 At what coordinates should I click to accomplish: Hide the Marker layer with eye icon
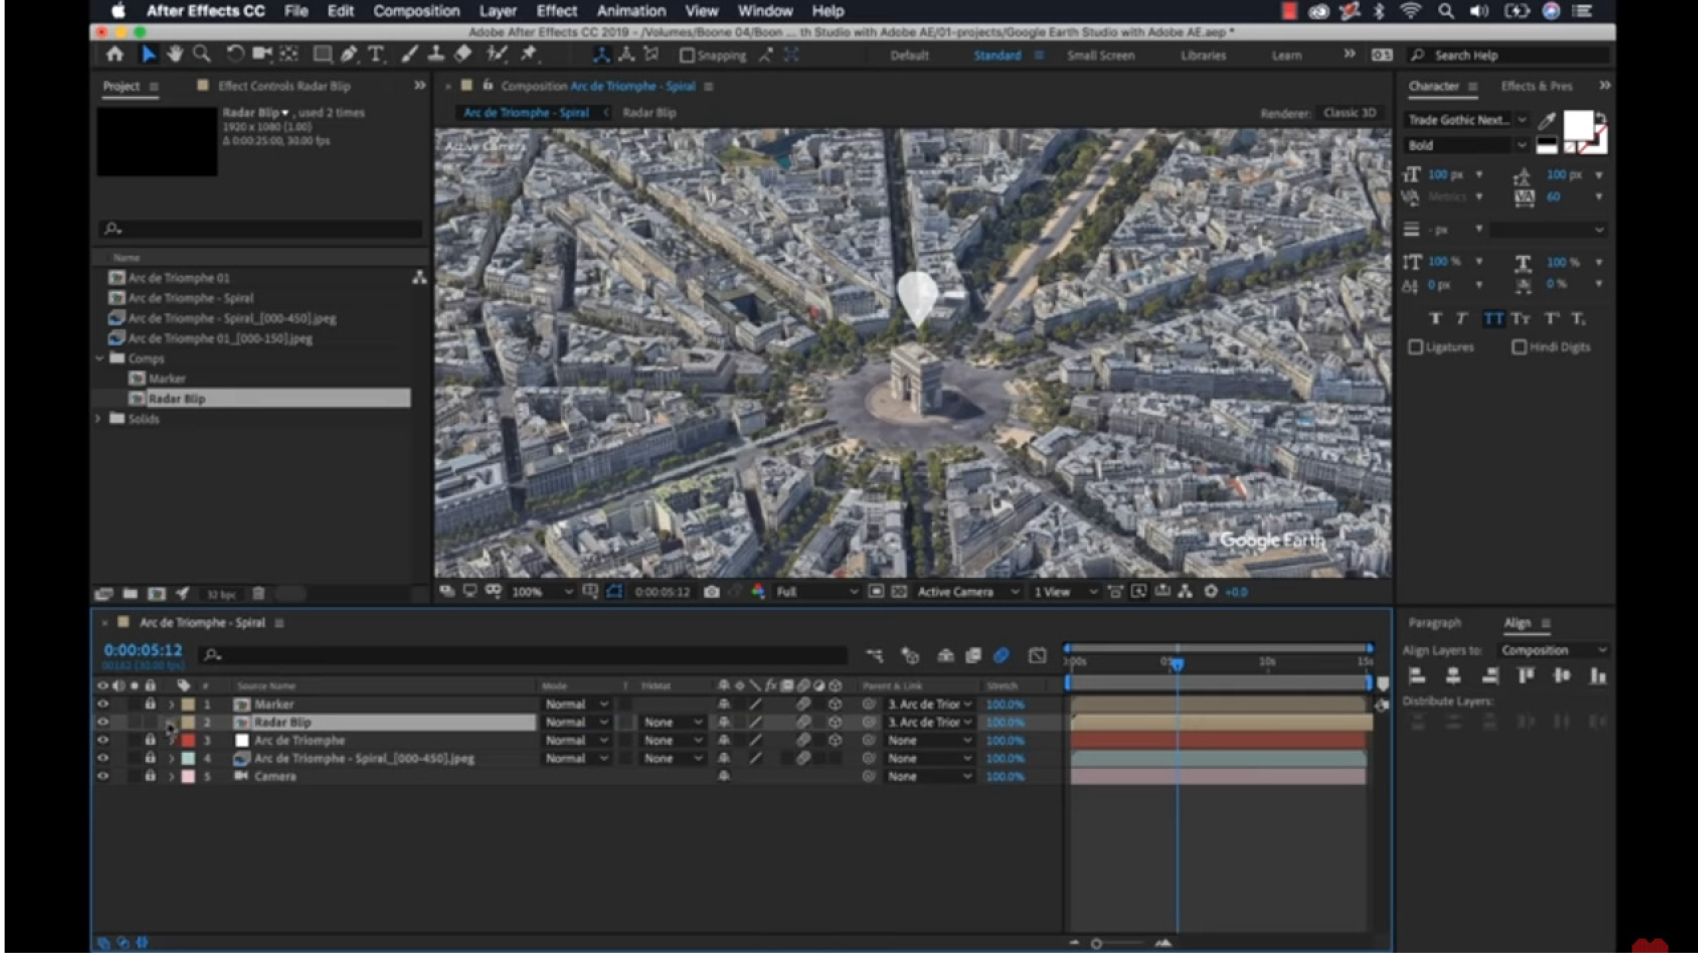(x=102, y=704)
